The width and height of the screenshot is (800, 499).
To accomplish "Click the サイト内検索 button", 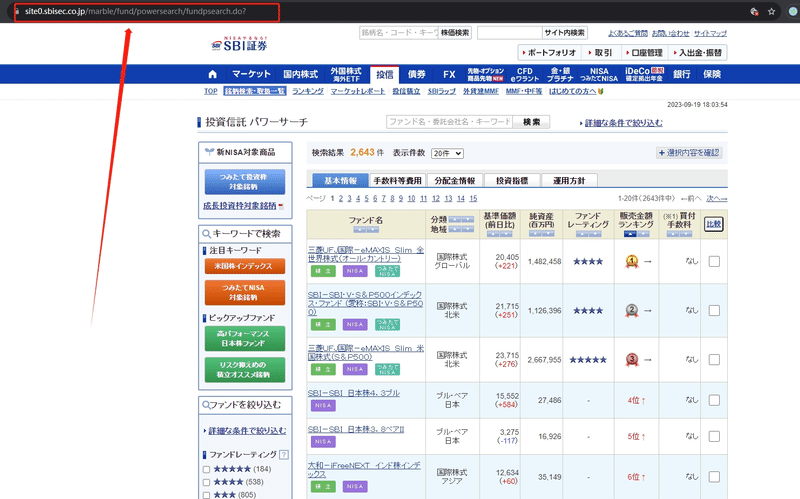I will point(564,33).
